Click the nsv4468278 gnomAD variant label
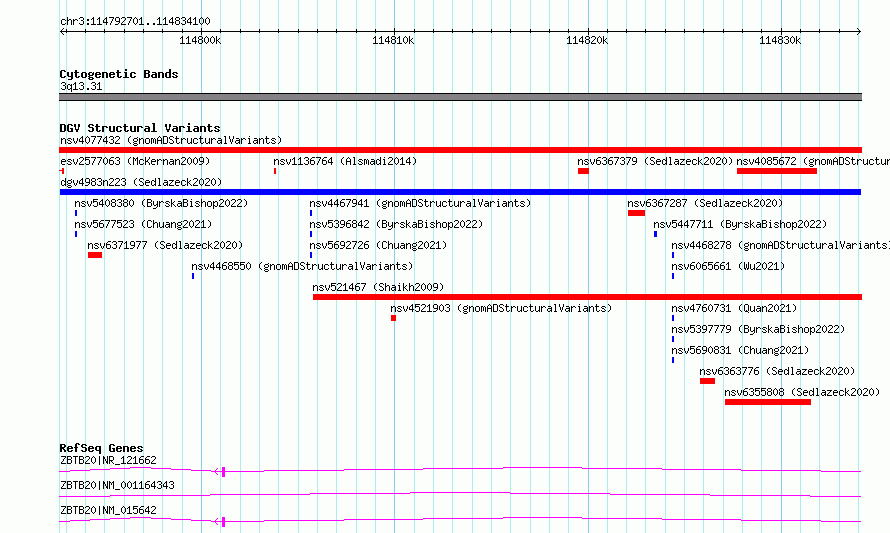 coord(780,245)
